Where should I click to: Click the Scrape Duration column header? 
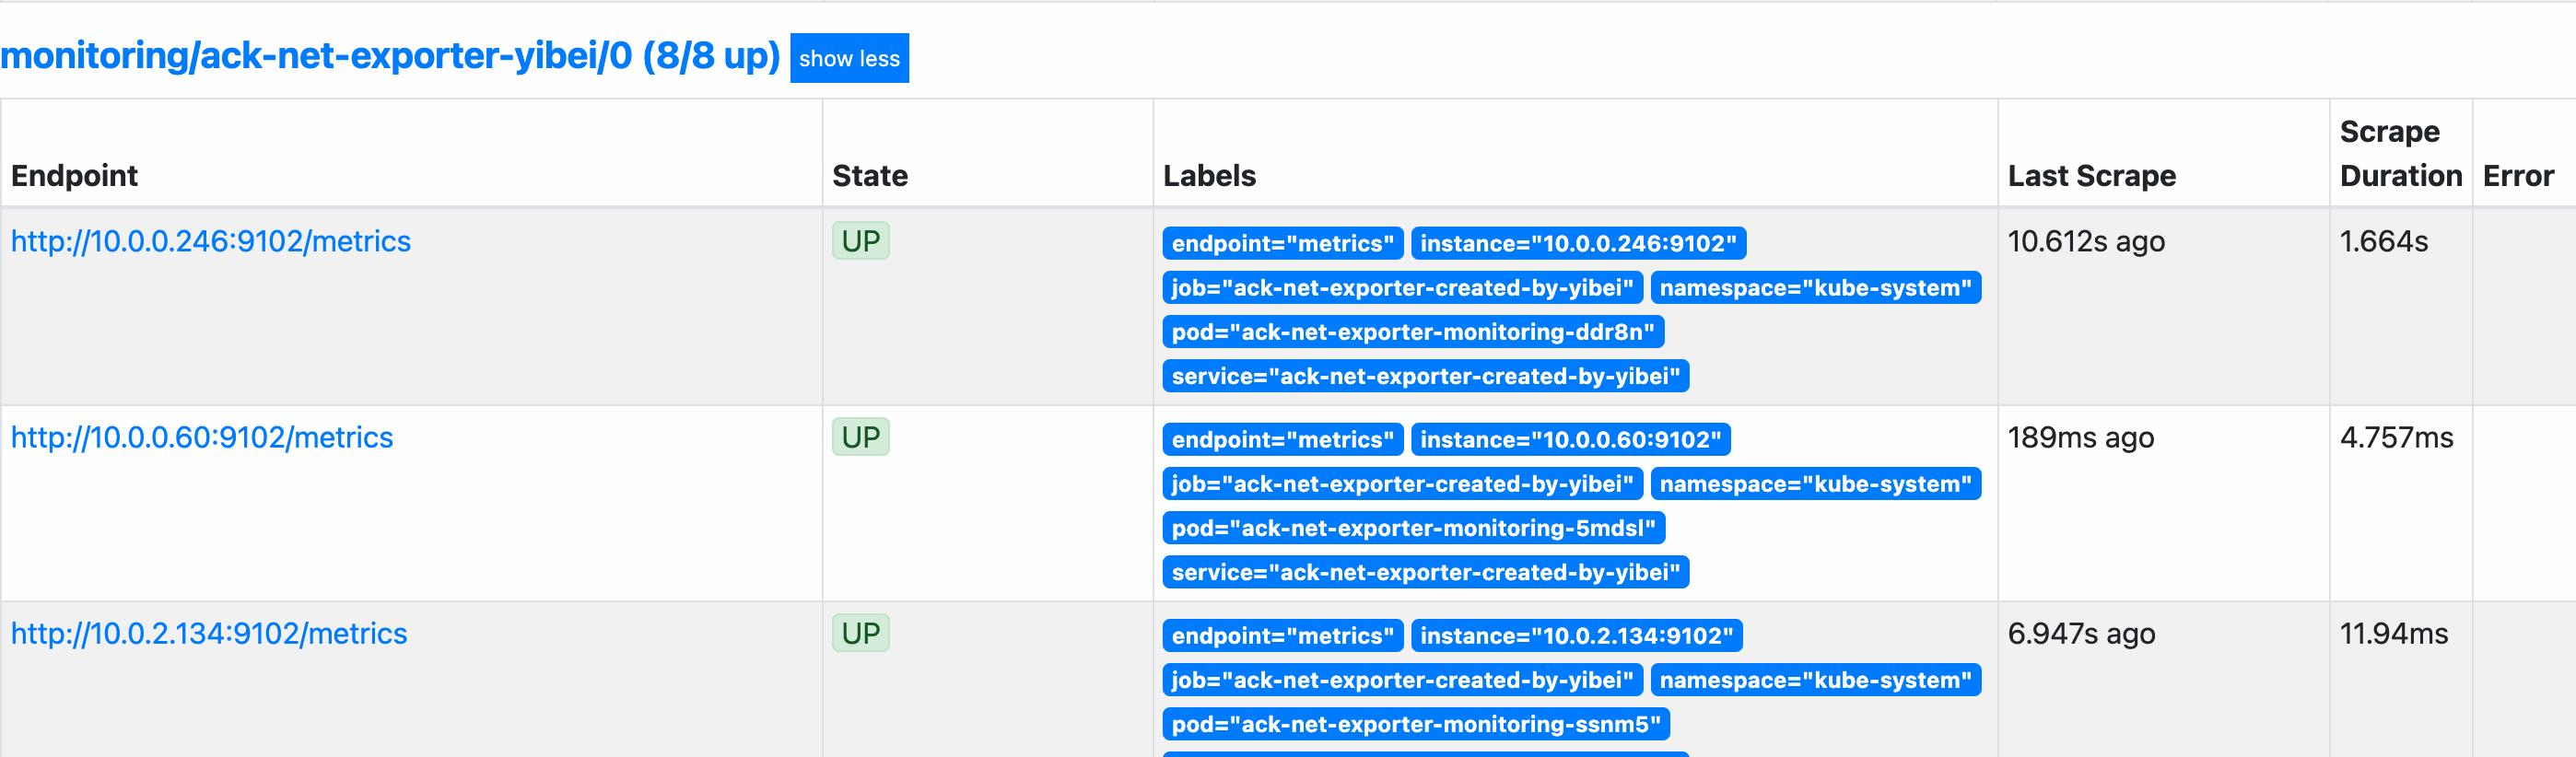click(2400, 154)
